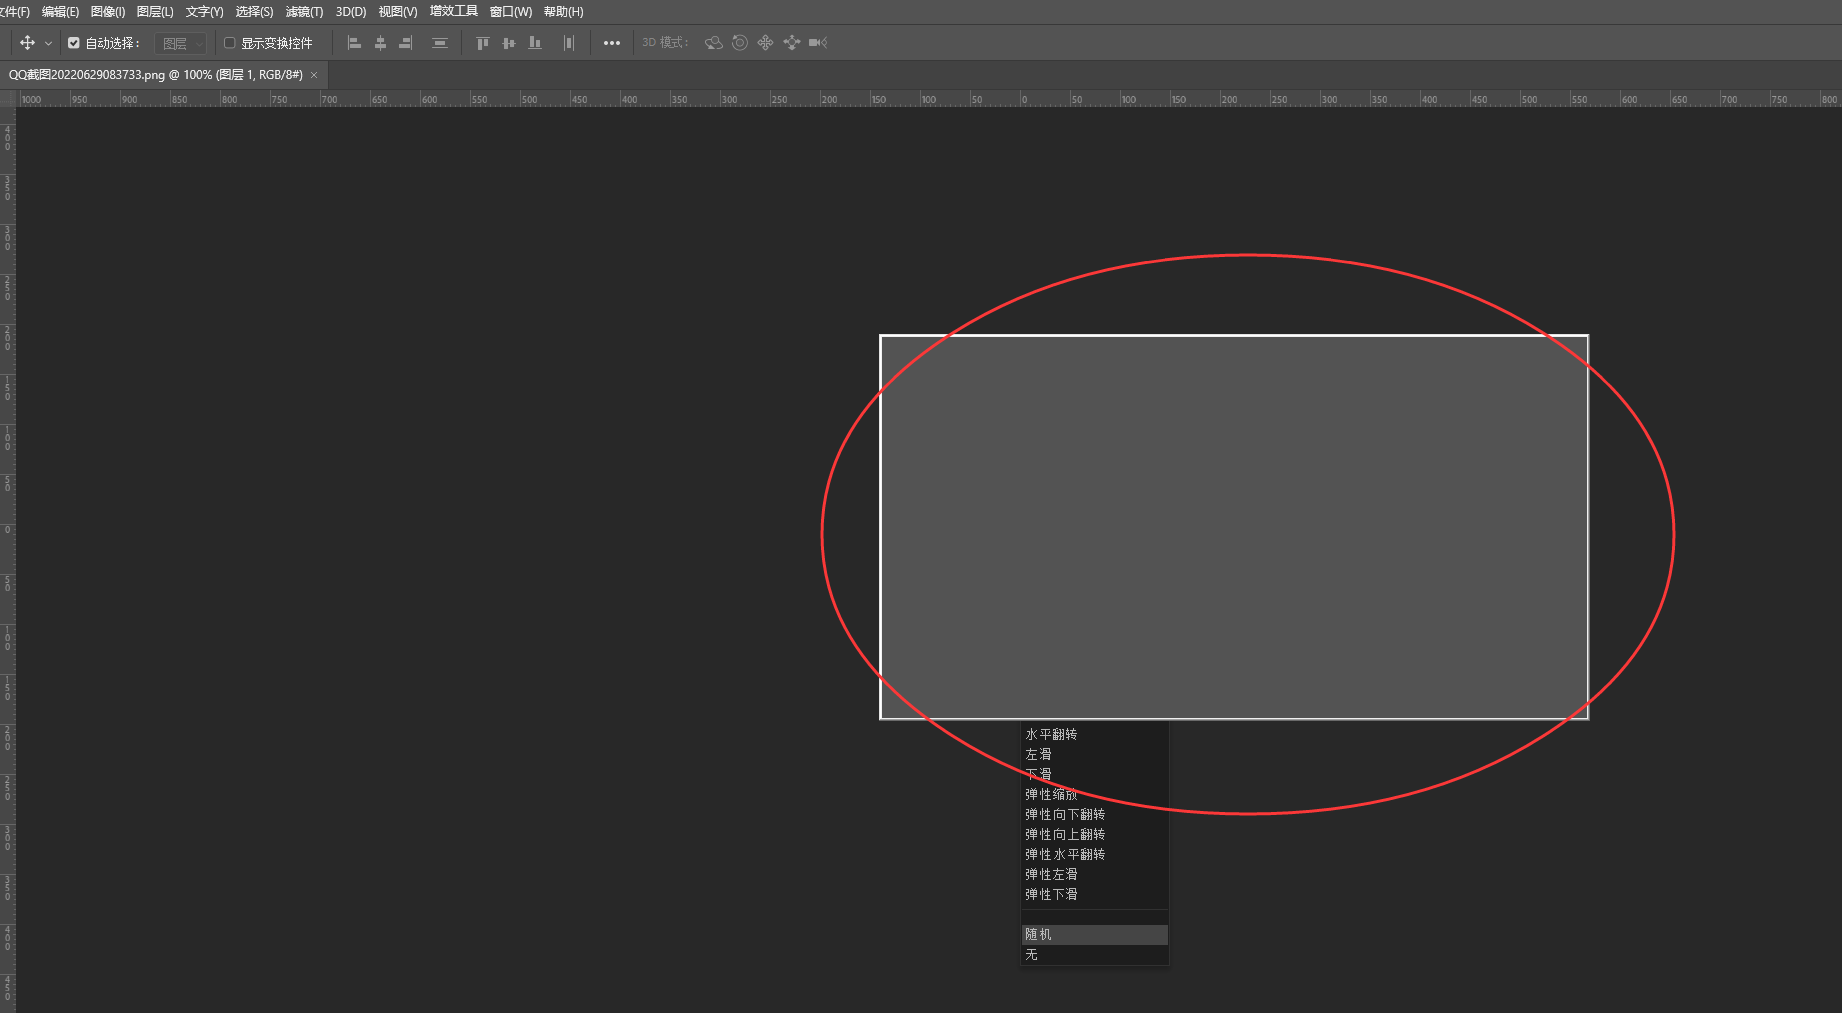Click the align right edges icon
This screenshot has height=1013, width=1842.
coord(405,43)
